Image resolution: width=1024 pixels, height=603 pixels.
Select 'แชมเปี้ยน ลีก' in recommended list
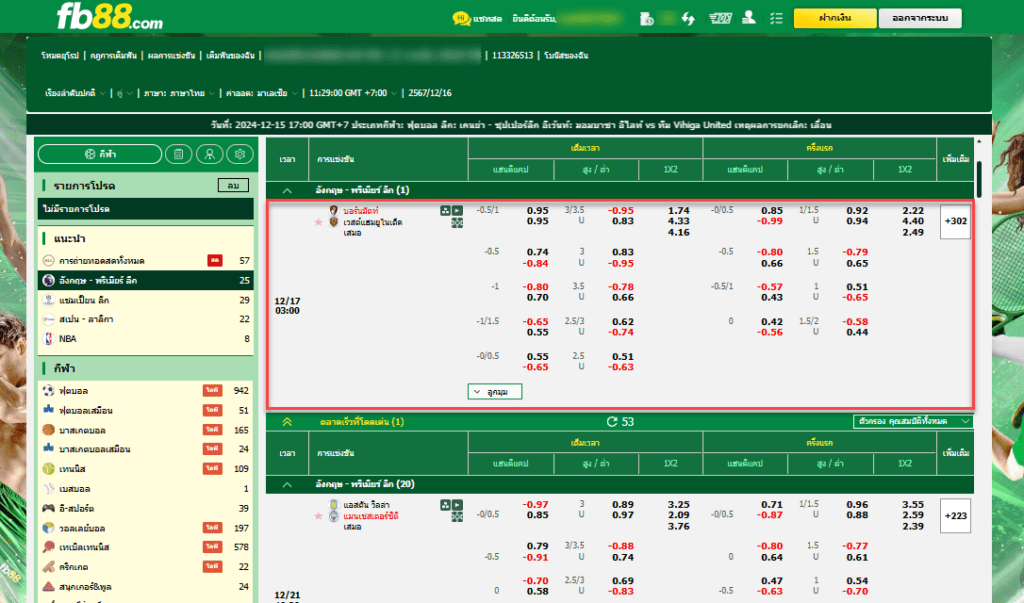pos(146,300)
